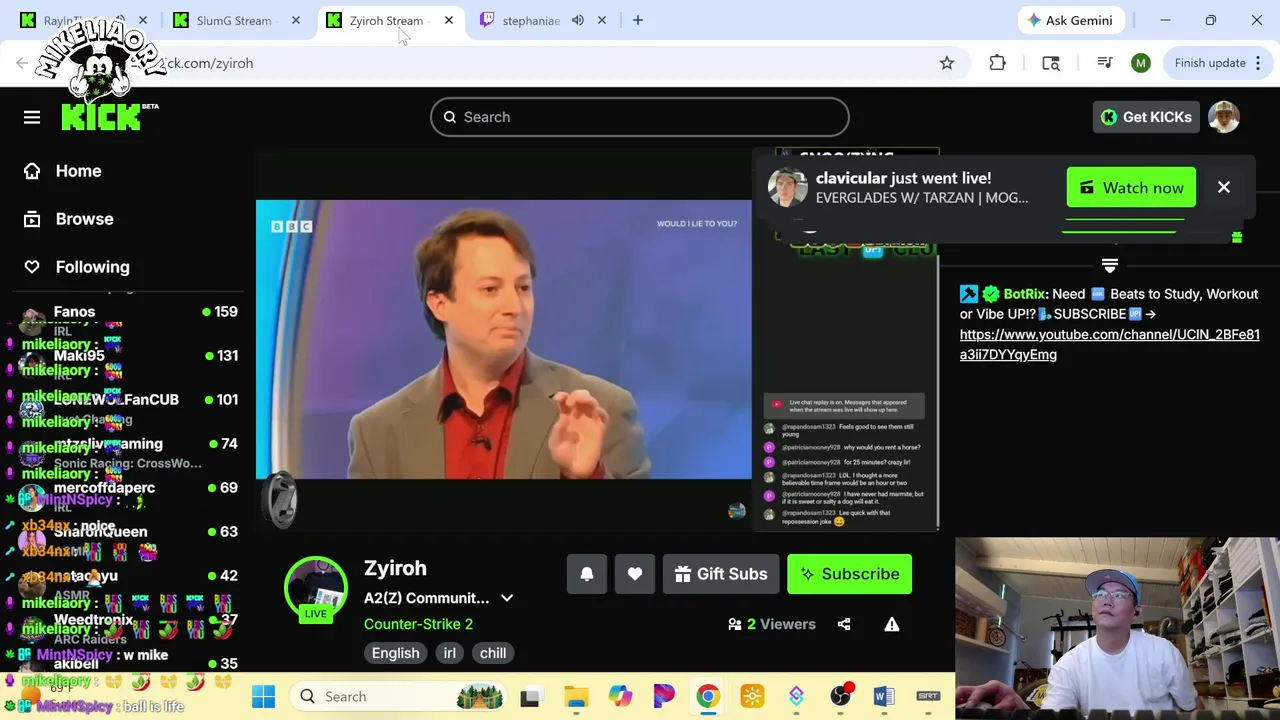Open the Chrome three-dot menu
Viewport: 1280px width, 720px height.
[1258, 63]
